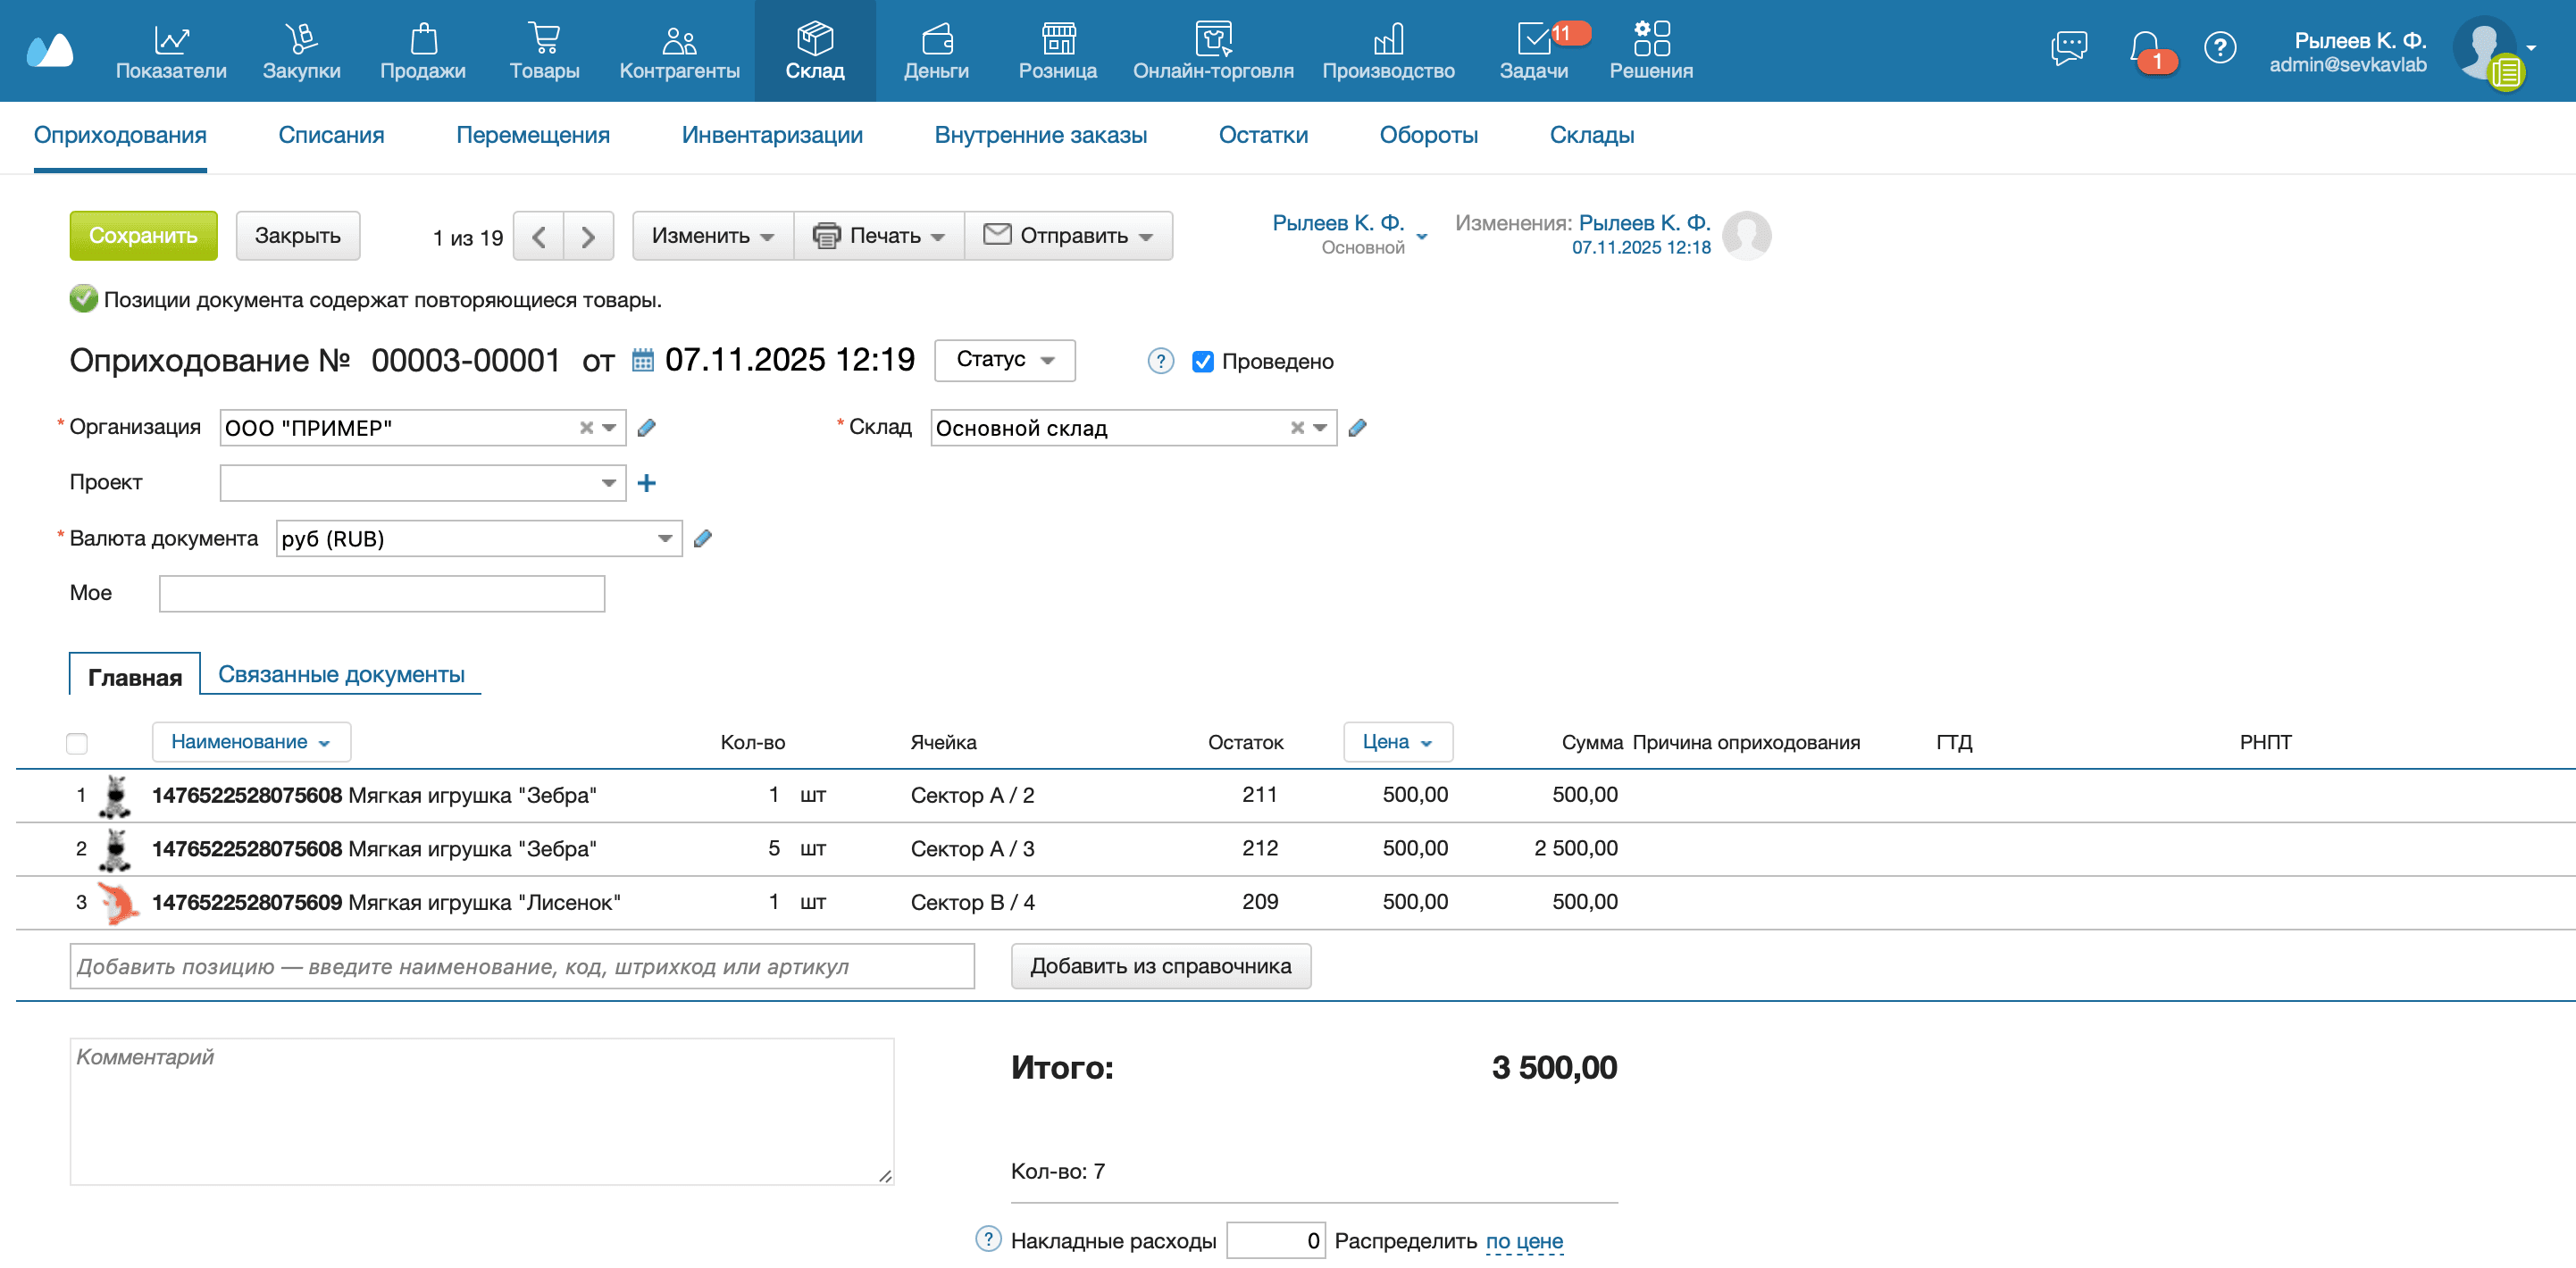The height and width of the screenshot is (1268, 2576).
Task: Select the Закупки module icon
Action: pos(301,38)
